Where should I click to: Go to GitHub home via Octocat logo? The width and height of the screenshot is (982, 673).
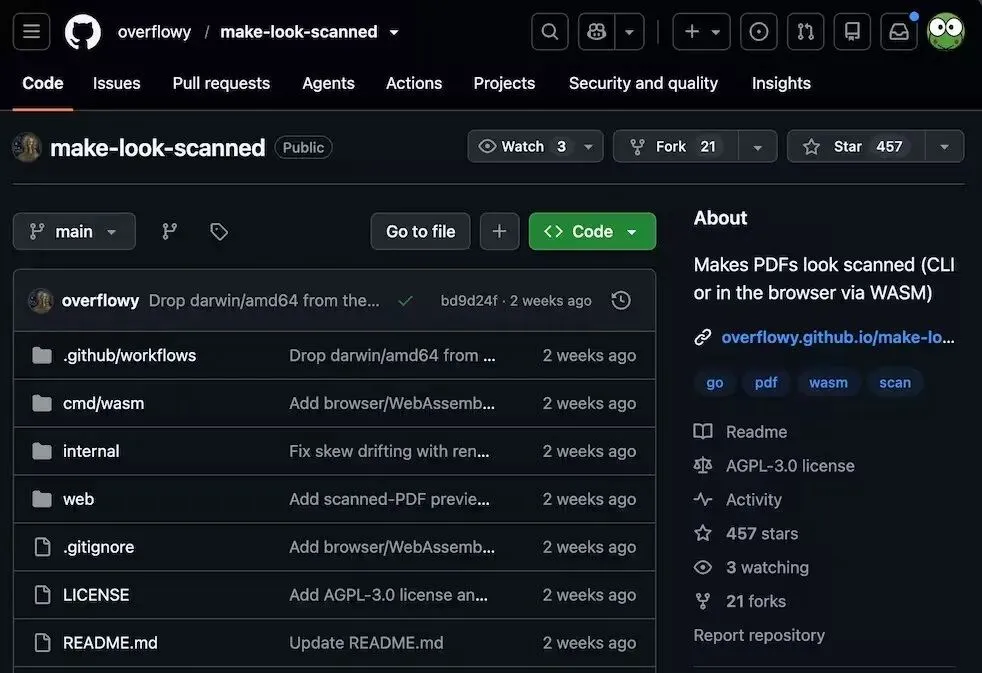pyautogui.click(x=83, y=31)
